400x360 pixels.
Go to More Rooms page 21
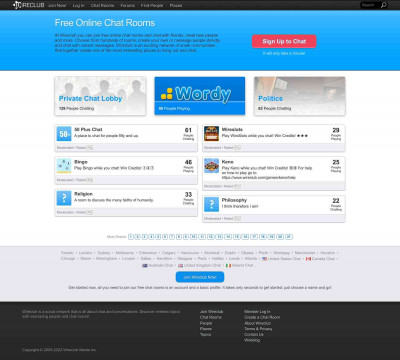(289, 237)
